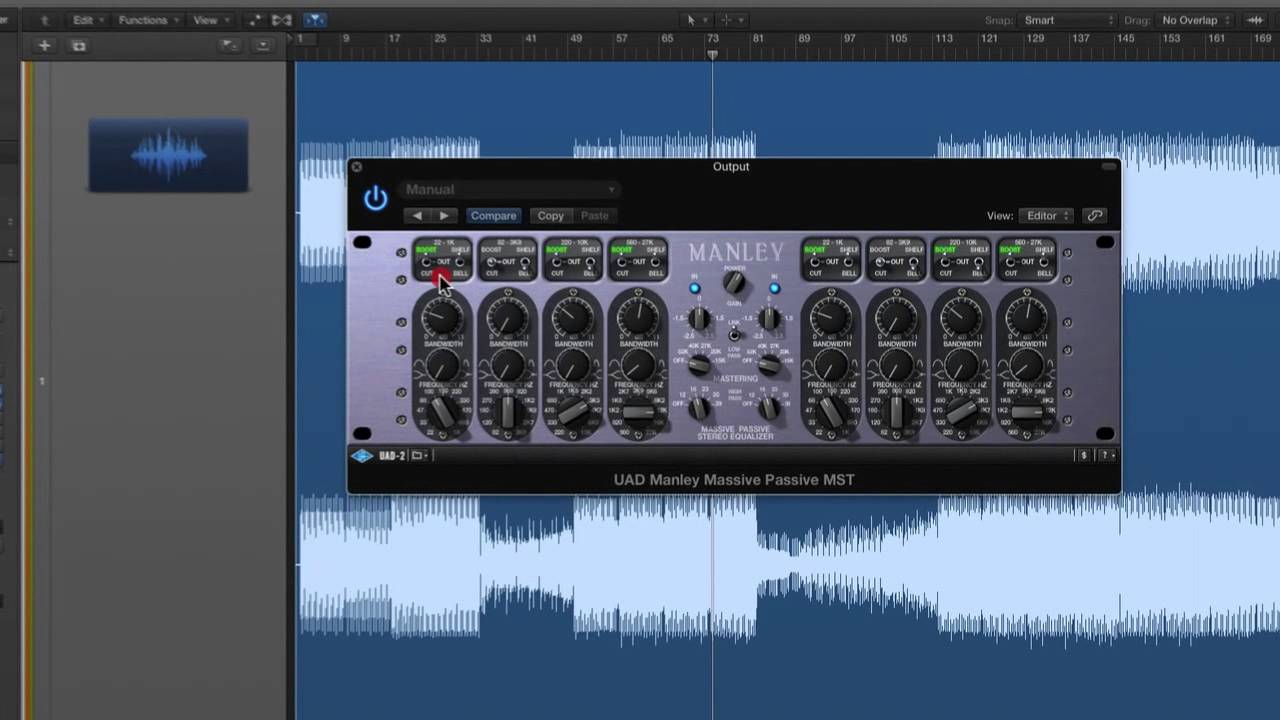
Task: Click the duplicate track icon
Action: click(x=79, y=46)
